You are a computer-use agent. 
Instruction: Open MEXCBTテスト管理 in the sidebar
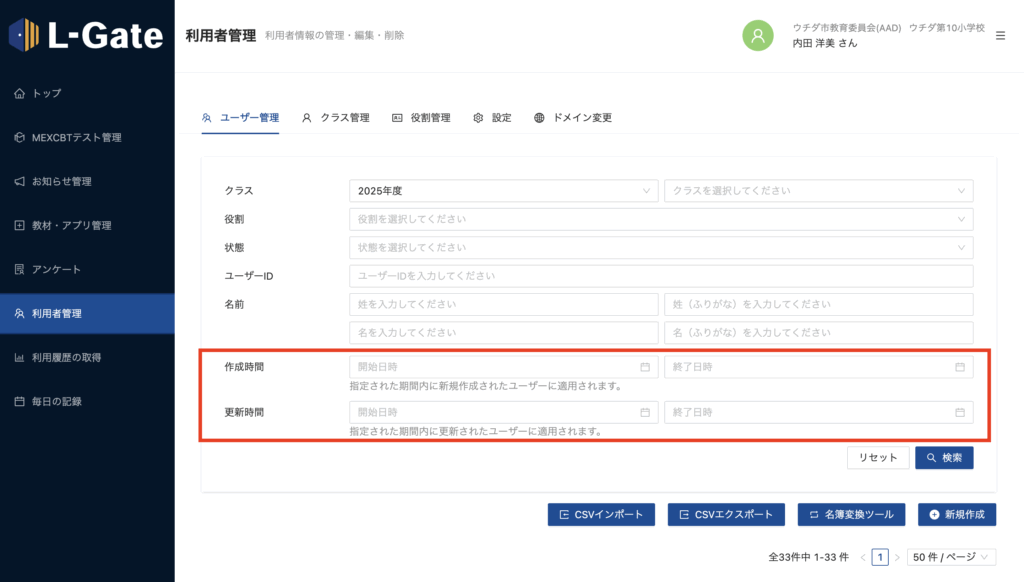tap(76, 137)
